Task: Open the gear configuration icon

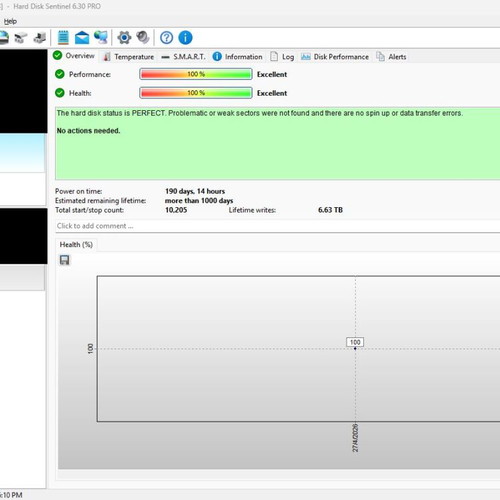Action: [x=124, y=37]
